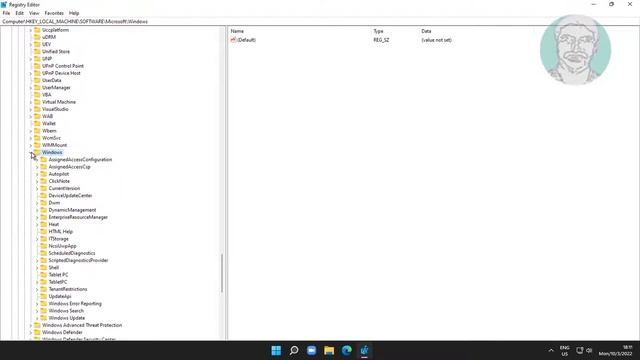Screen dimensions: 640x360
Task: Expand the WAB key
Action: click(x=31, y=116)
